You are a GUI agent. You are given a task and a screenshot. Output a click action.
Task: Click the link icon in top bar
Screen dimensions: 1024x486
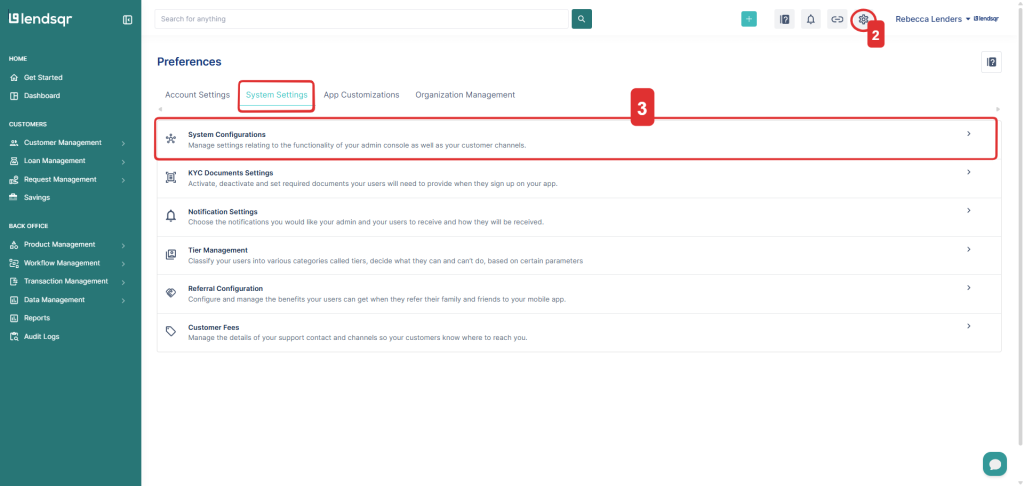pyautogui.click(x=837, y=19)
